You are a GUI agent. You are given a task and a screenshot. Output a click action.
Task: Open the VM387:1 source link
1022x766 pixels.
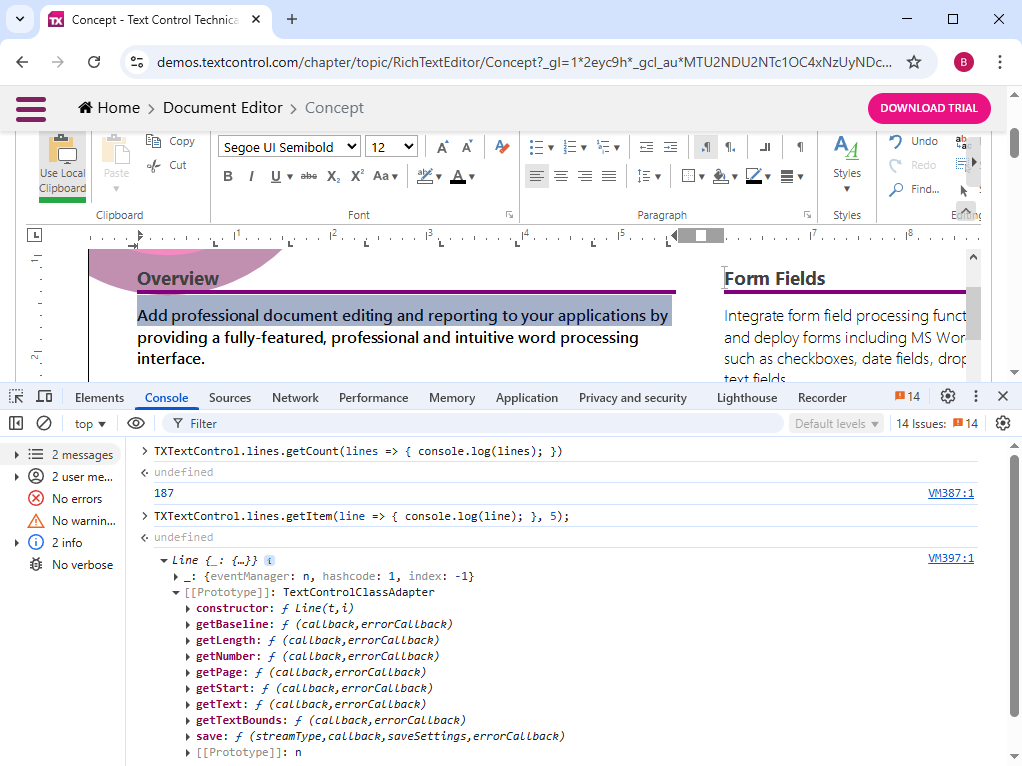click(x=950, y=493)
